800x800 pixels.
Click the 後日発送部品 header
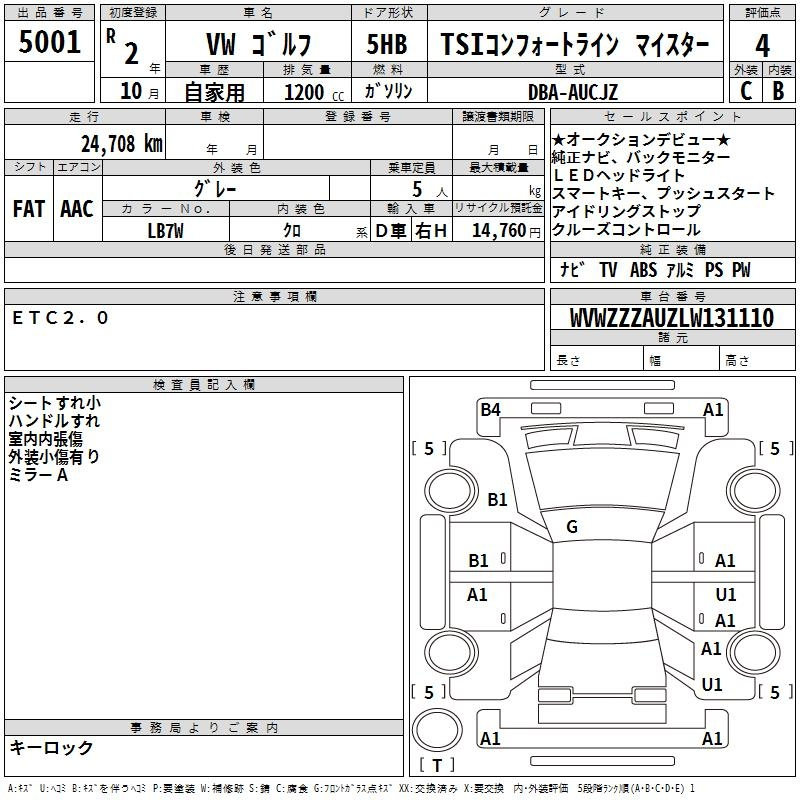pos(274,249)
